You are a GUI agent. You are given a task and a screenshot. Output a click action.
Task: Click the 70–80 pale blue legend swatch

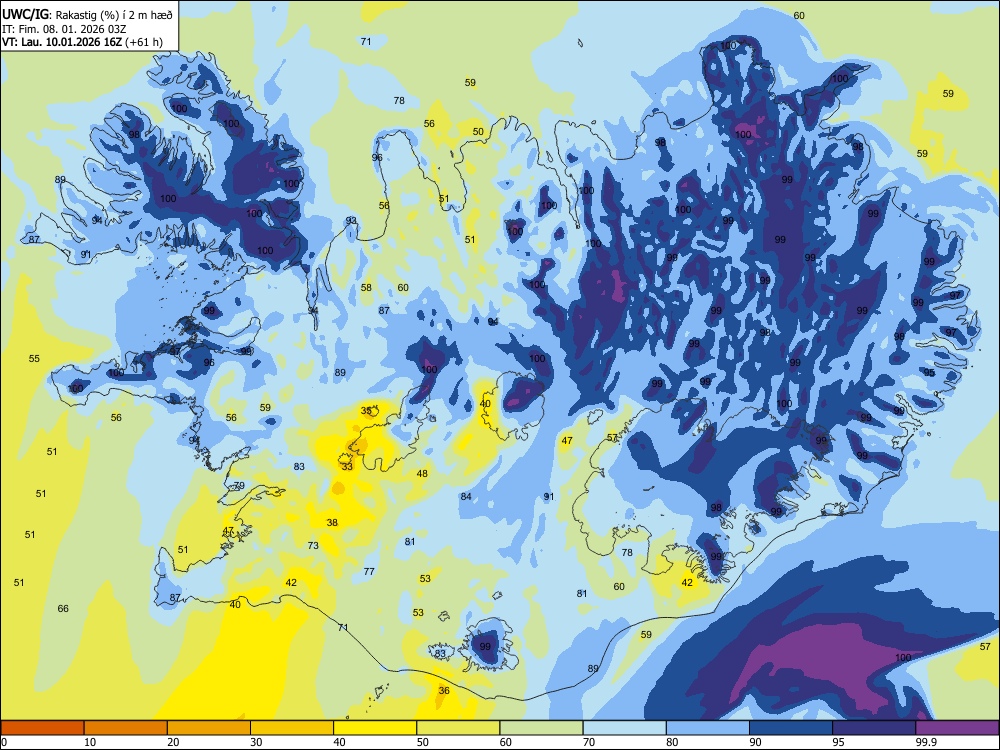pyautogui.click(x=624, y=728)
